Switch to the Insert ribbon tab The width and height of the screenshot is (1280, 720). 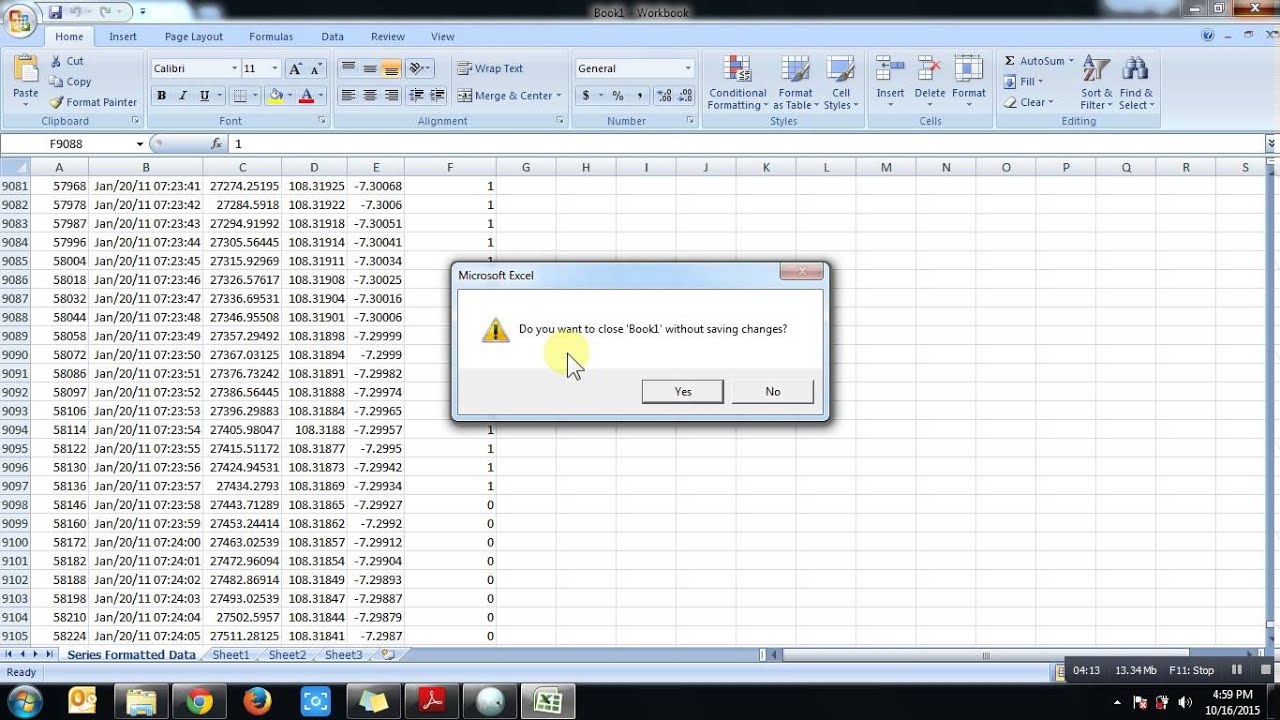click(123, 37)
